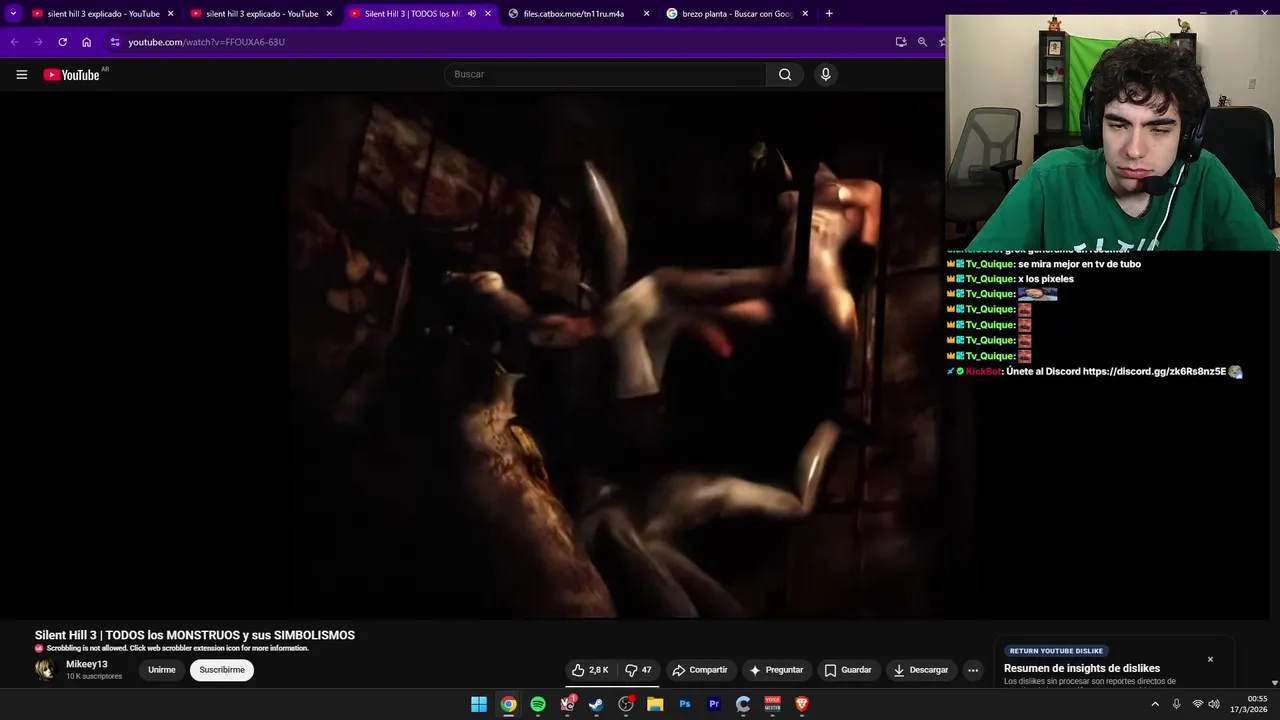Reload the current YouTube page
1280x720 pixels.
tap(62, 42)
